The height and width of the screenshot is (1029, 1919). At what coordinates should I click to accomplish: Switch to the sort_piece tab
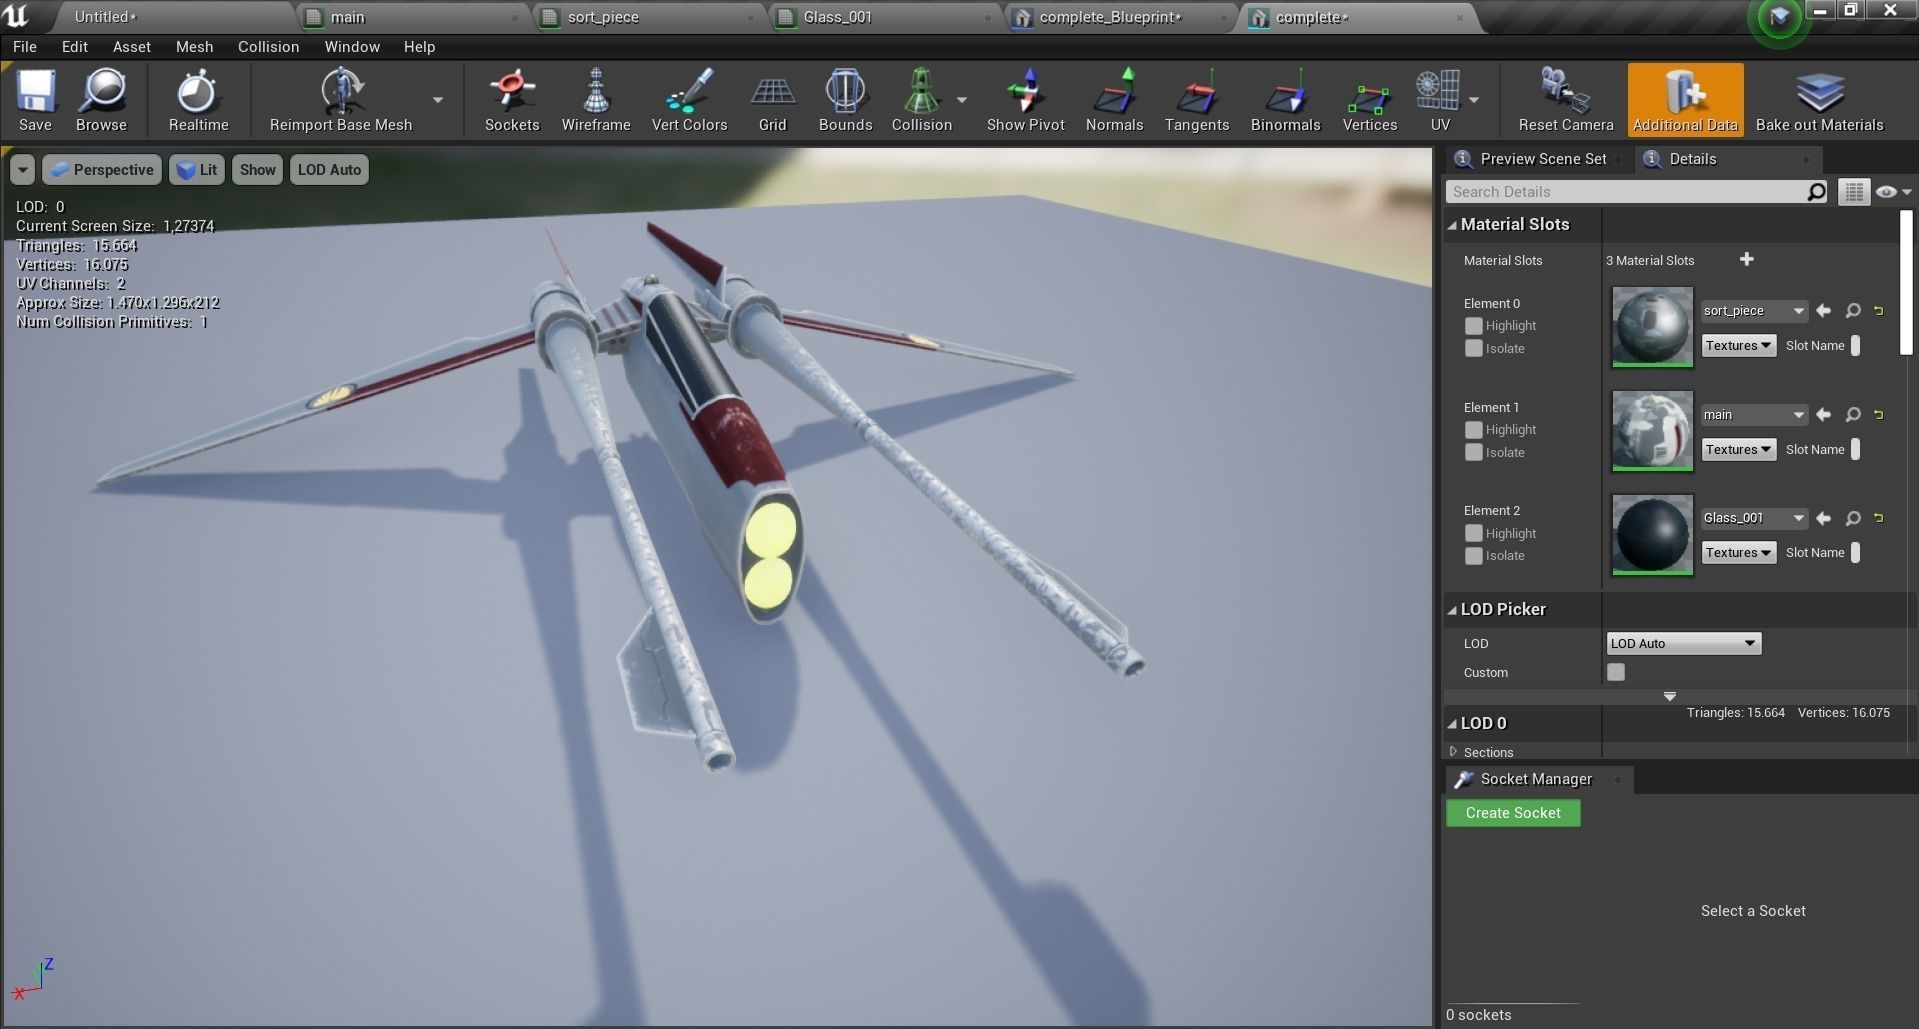click(x=651, y=17)
